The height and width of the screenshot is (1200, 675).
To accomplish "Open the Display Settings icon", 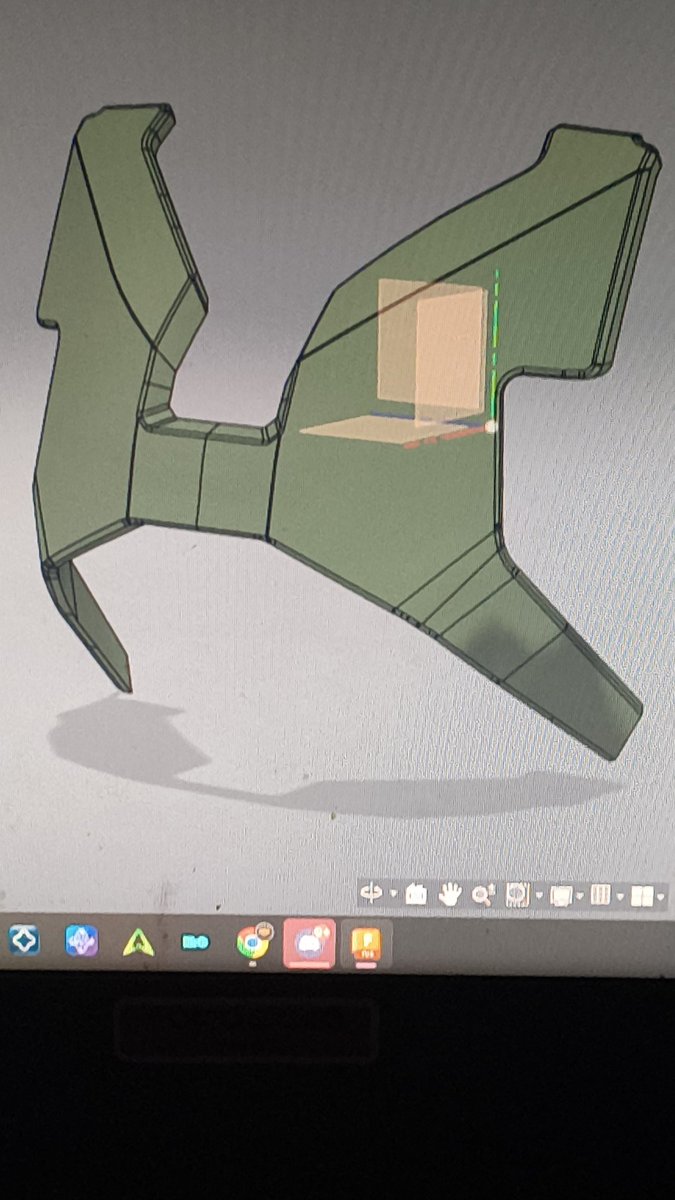I will pos(561,895).
